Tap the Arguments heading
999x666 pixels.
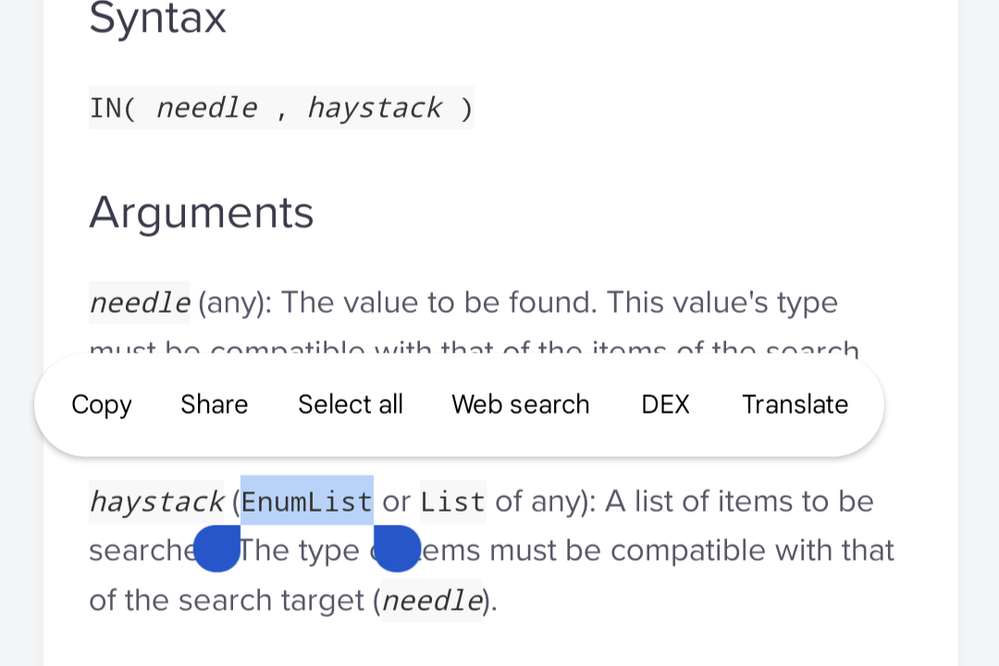click(201, 212)
